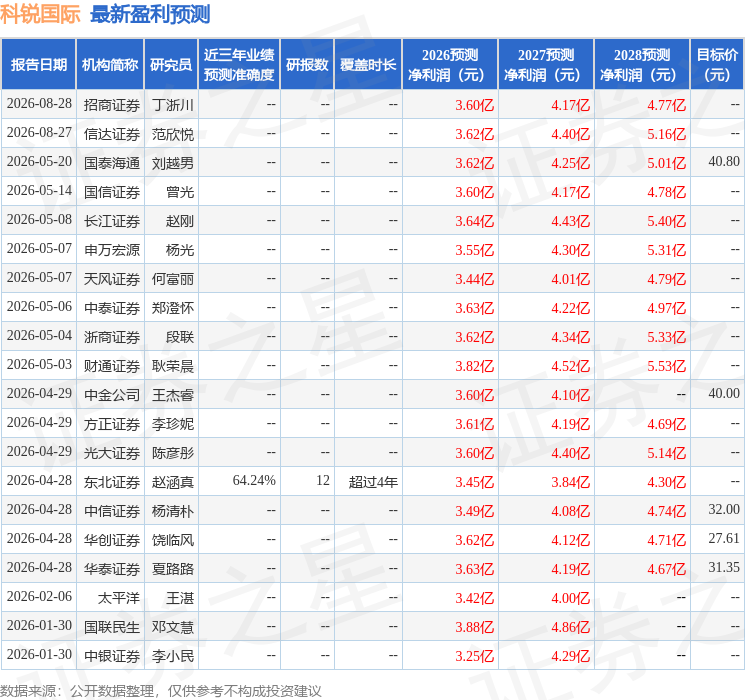Select the 2026预测净利润 column header

tap(450, 65)
